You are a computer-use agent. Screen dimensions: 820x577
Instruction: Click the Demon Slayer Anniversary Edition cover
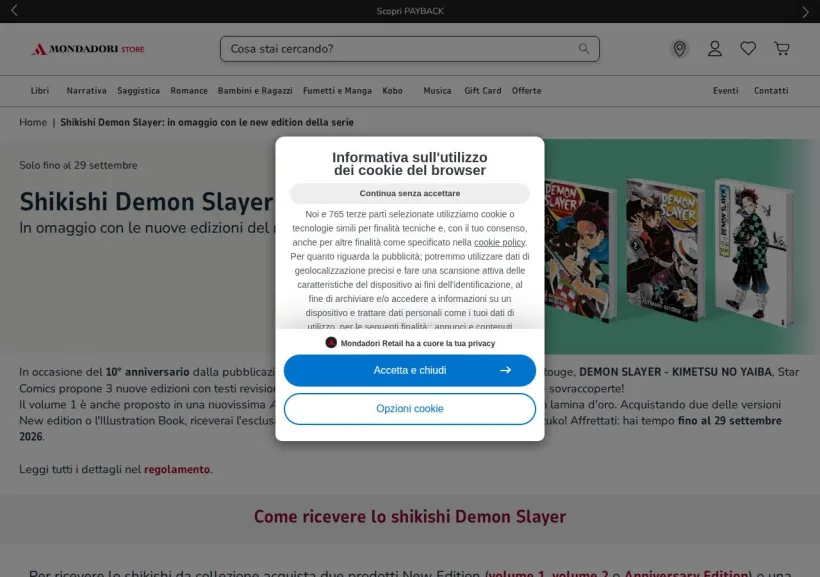(x=755, y=253)
